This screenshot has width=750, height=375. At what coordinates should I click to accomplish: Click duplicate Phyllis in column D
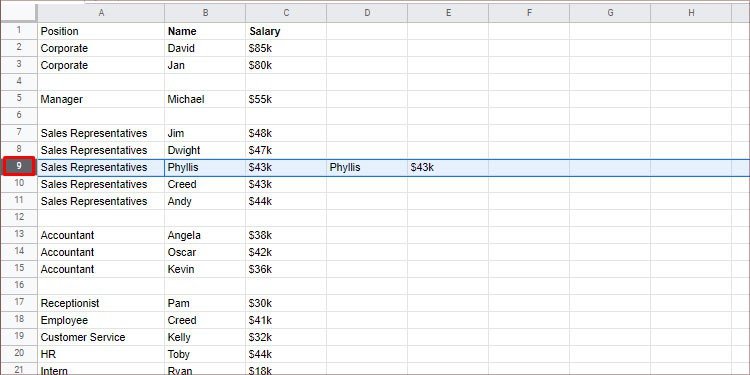[367, 167]
